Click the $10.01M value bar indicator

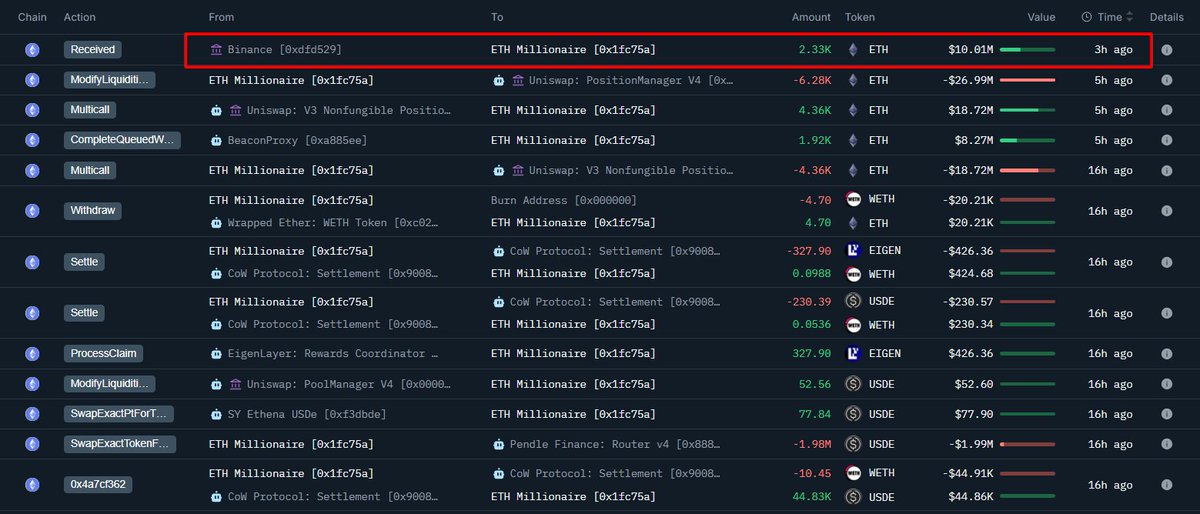(1027, 49)
